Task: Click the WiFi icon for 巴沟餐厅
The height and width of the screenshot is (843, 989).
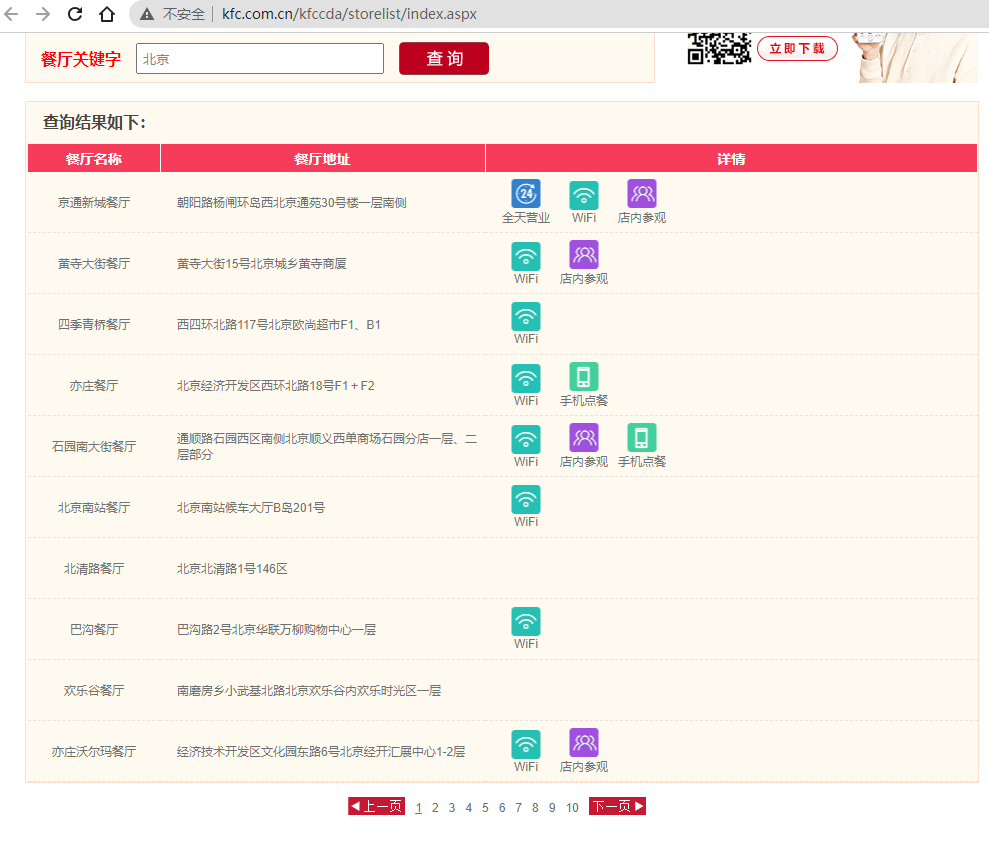Action: (x=526, y=622)
